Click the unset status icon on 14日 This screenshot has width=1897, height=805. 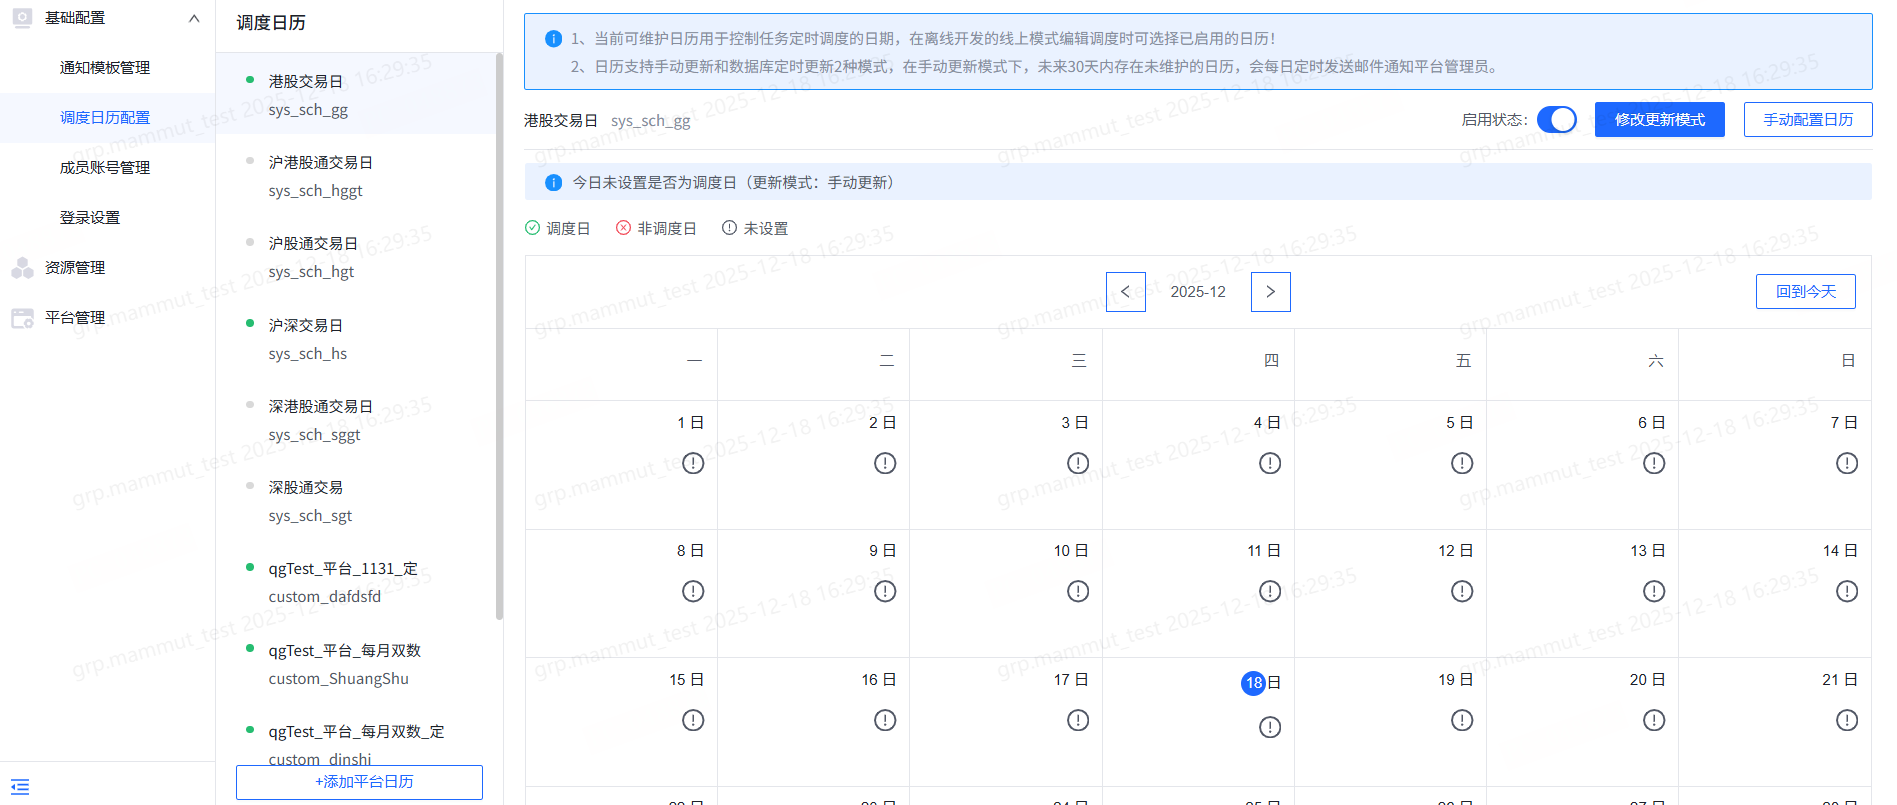click(x=1847, y=591)
